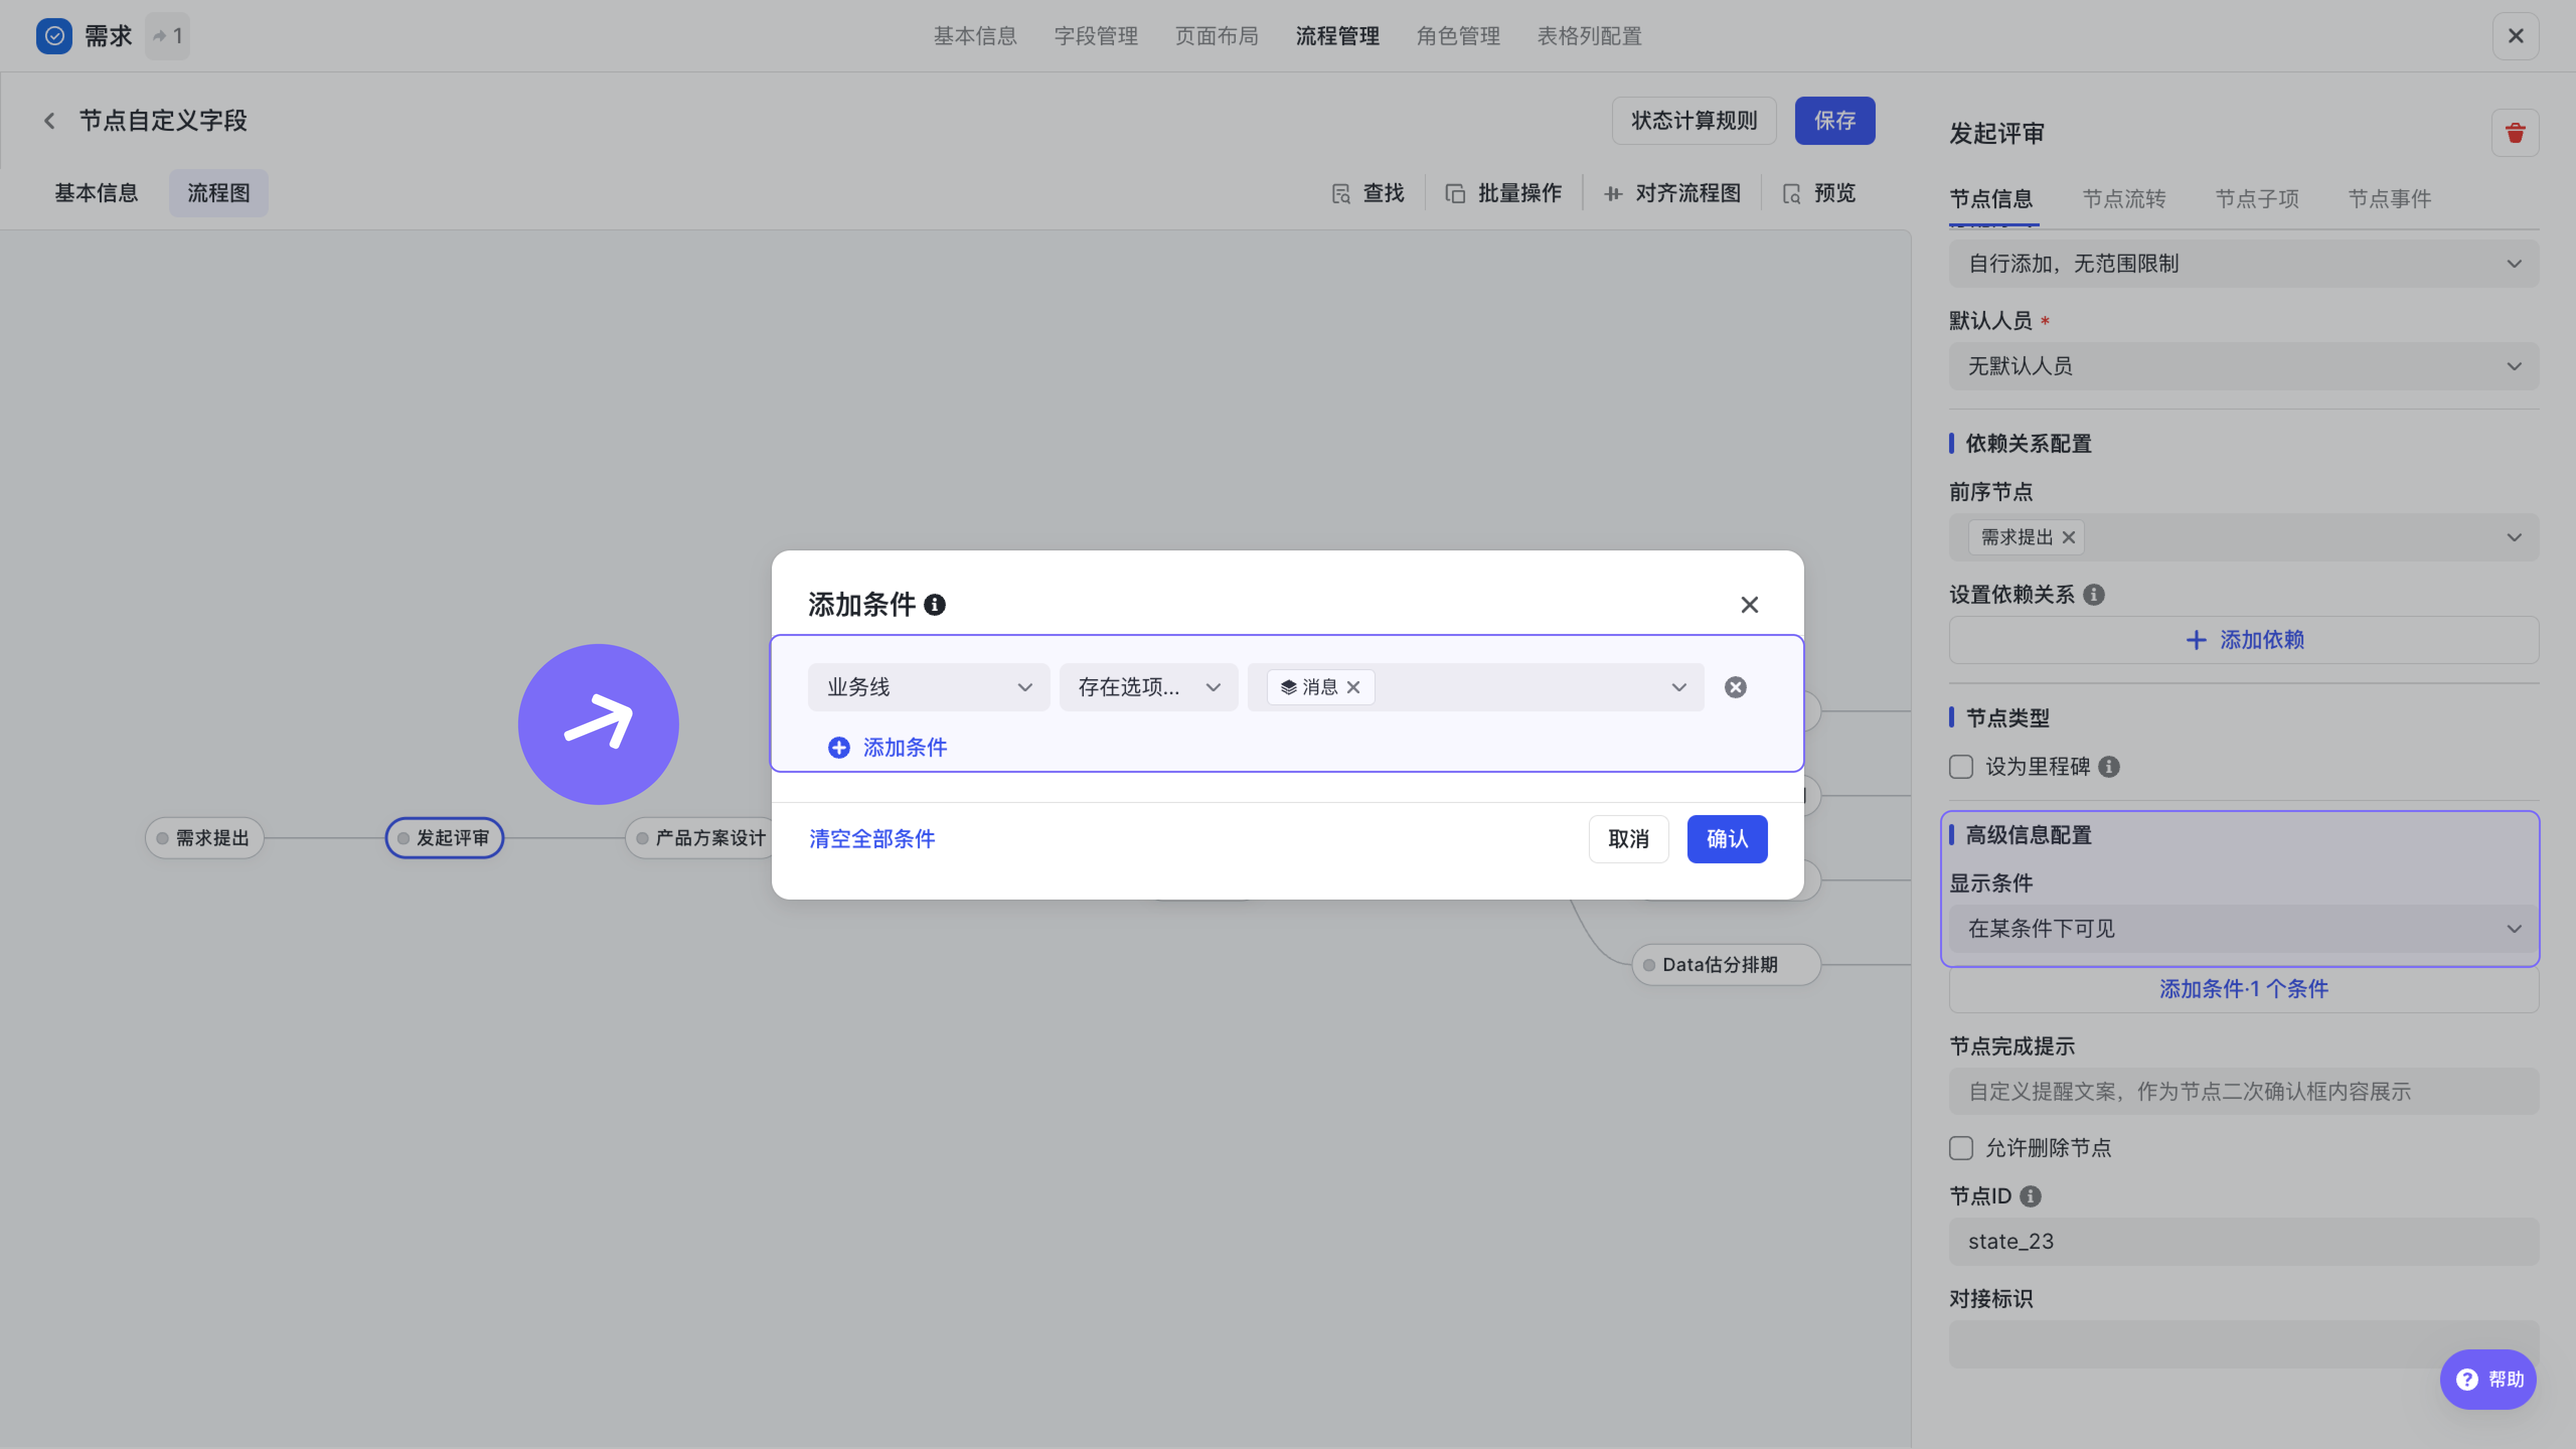Delete the 业务线 condition row

click(x=1735, y=687)
